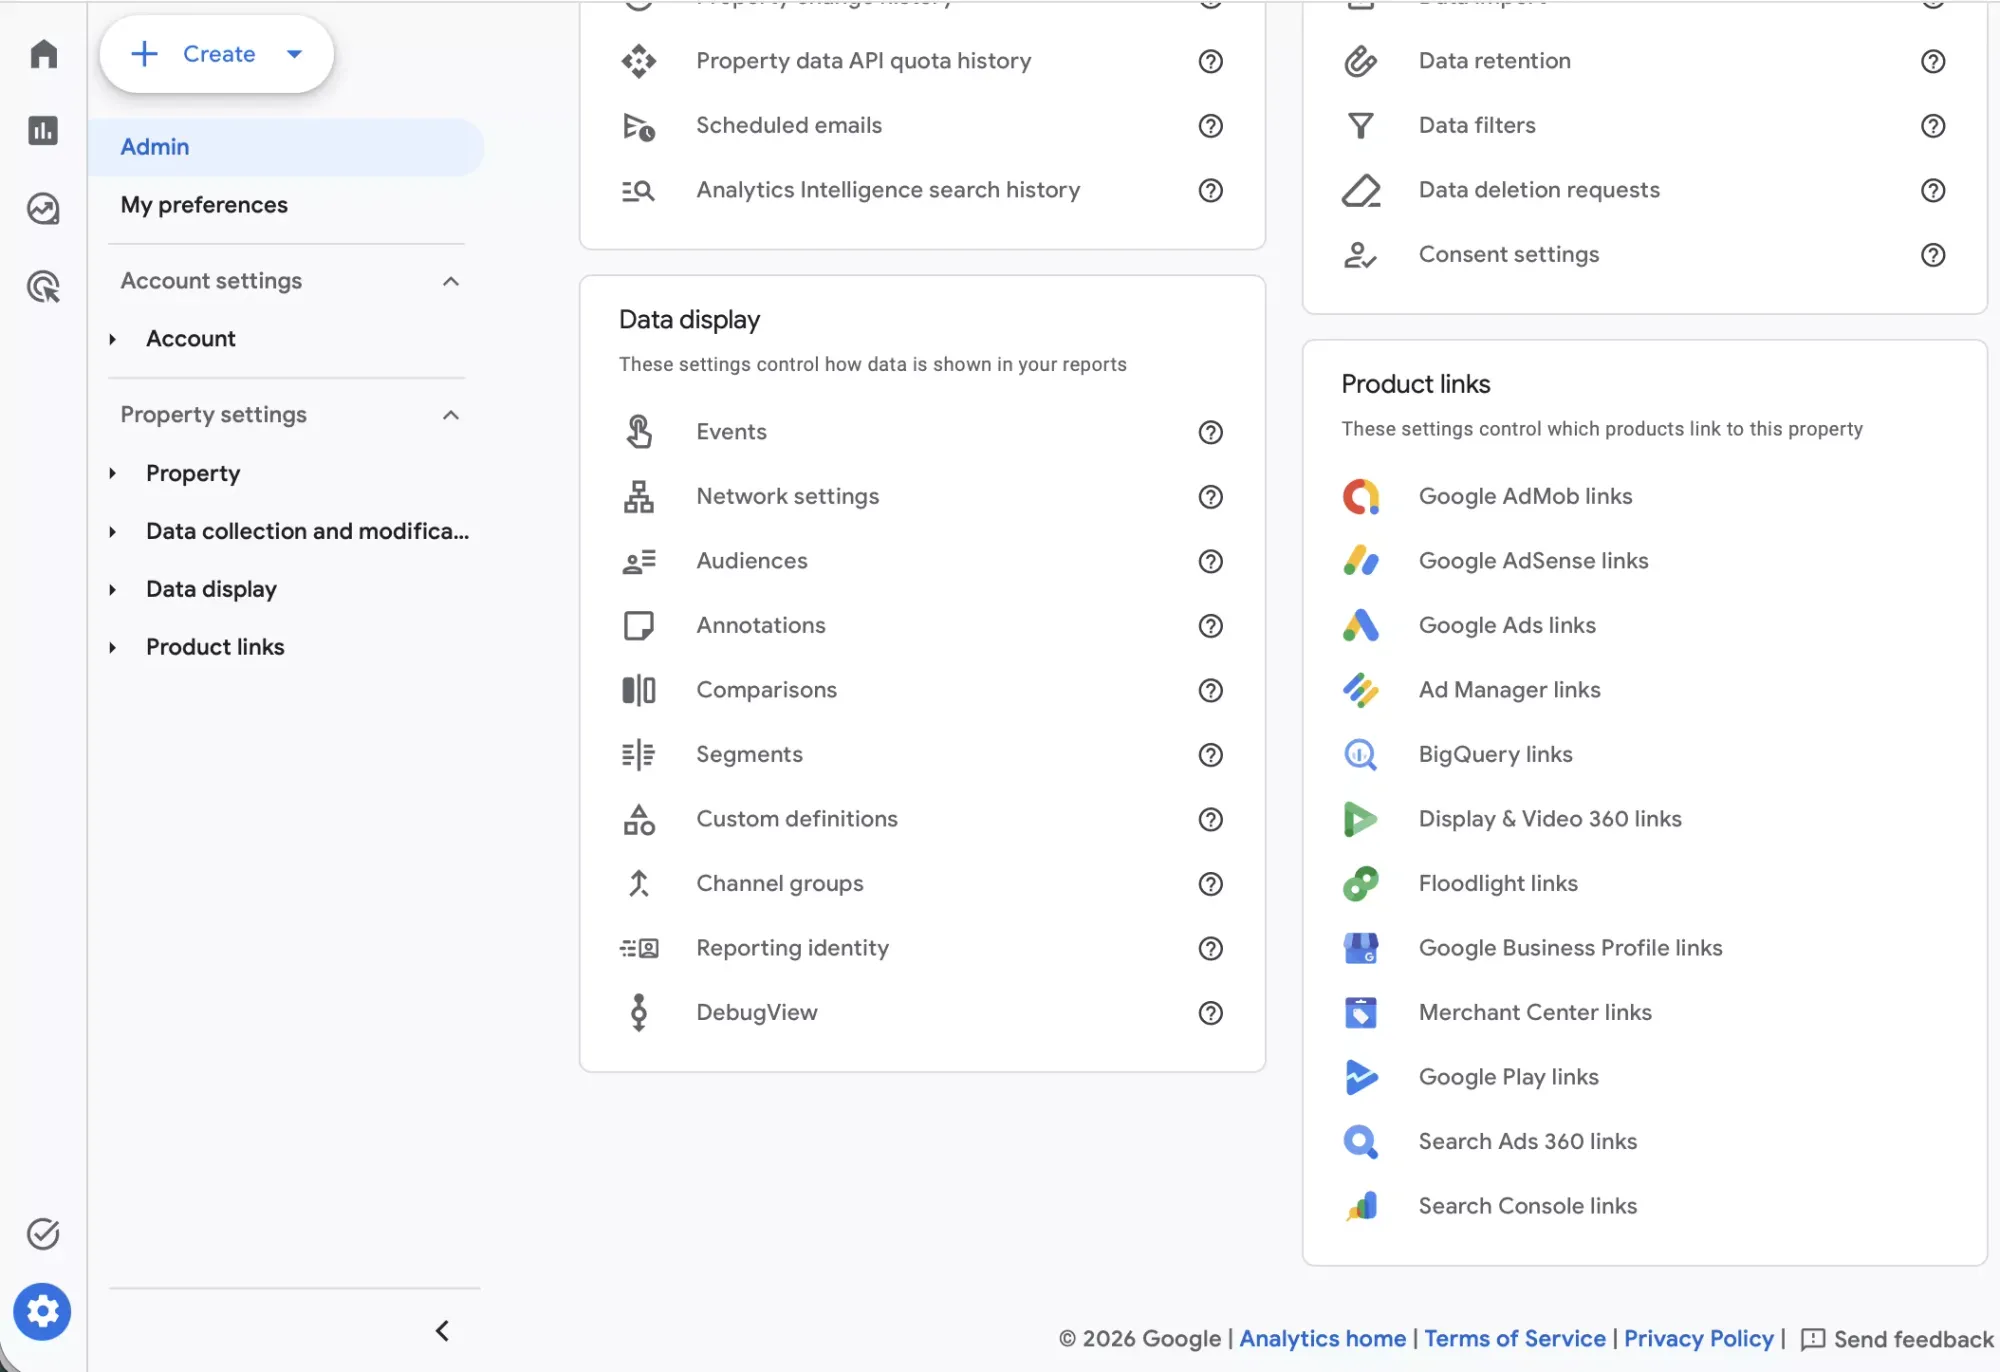
Task: Click the Google AdSense logo icon
Action: [1361, 561]
